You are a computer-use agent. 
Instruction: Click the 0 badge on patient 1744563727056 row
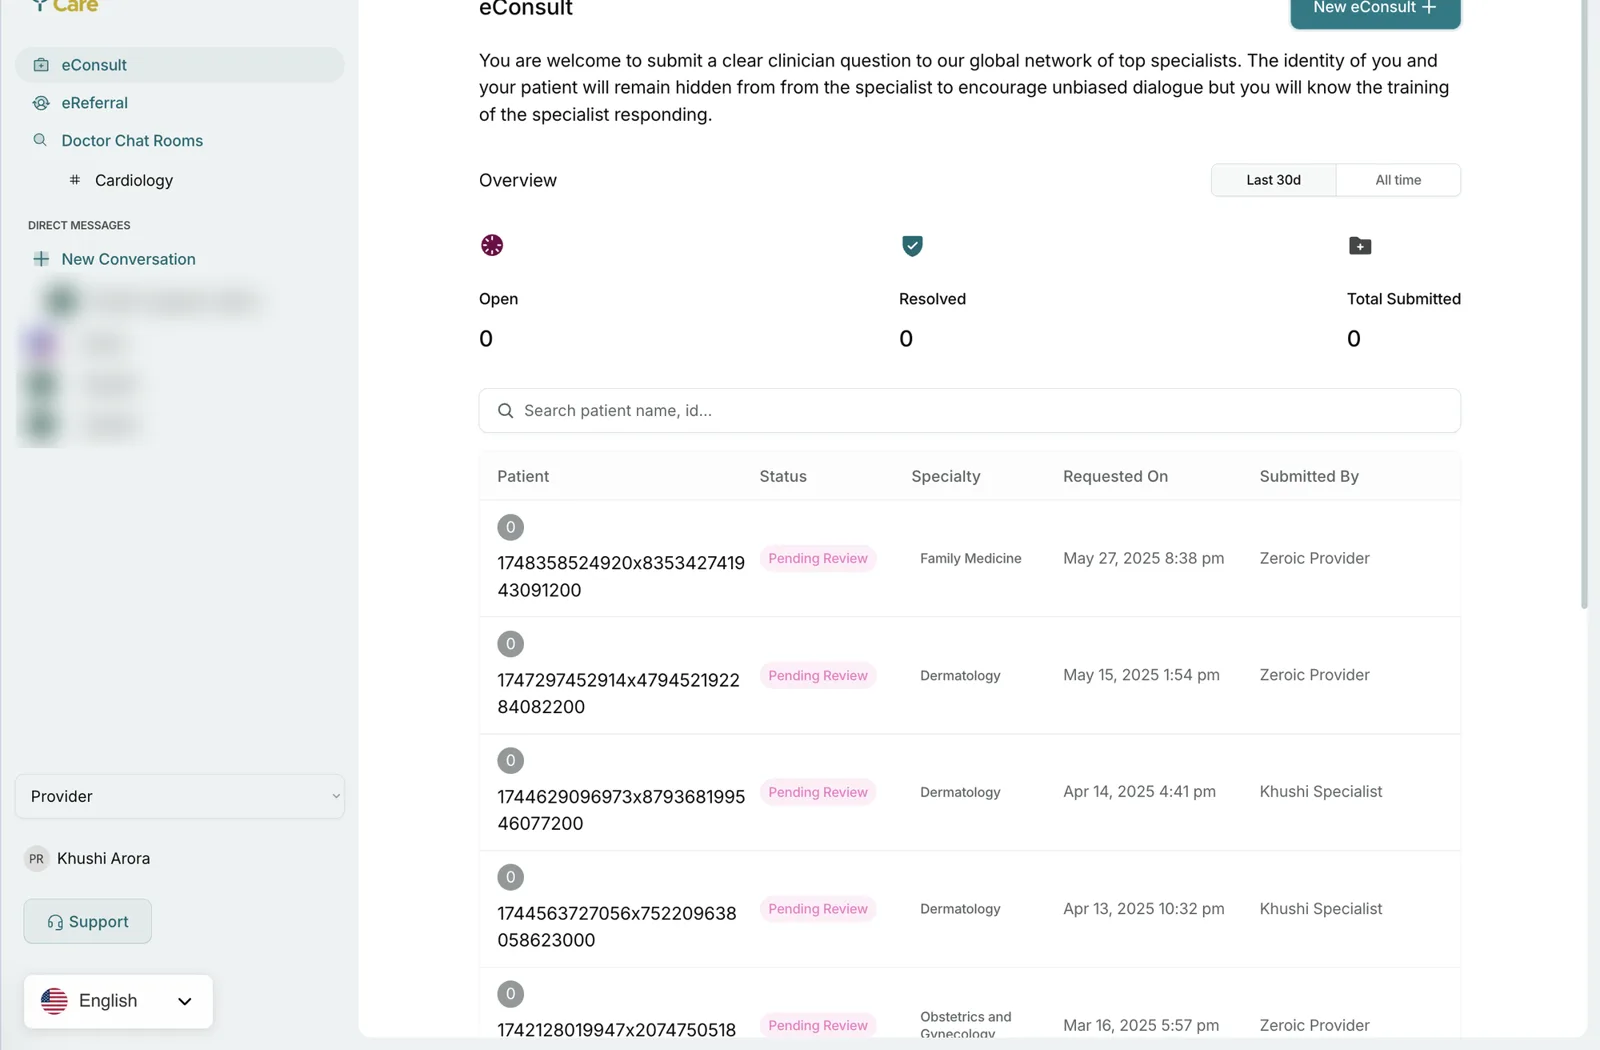click(x=511, y=877)
